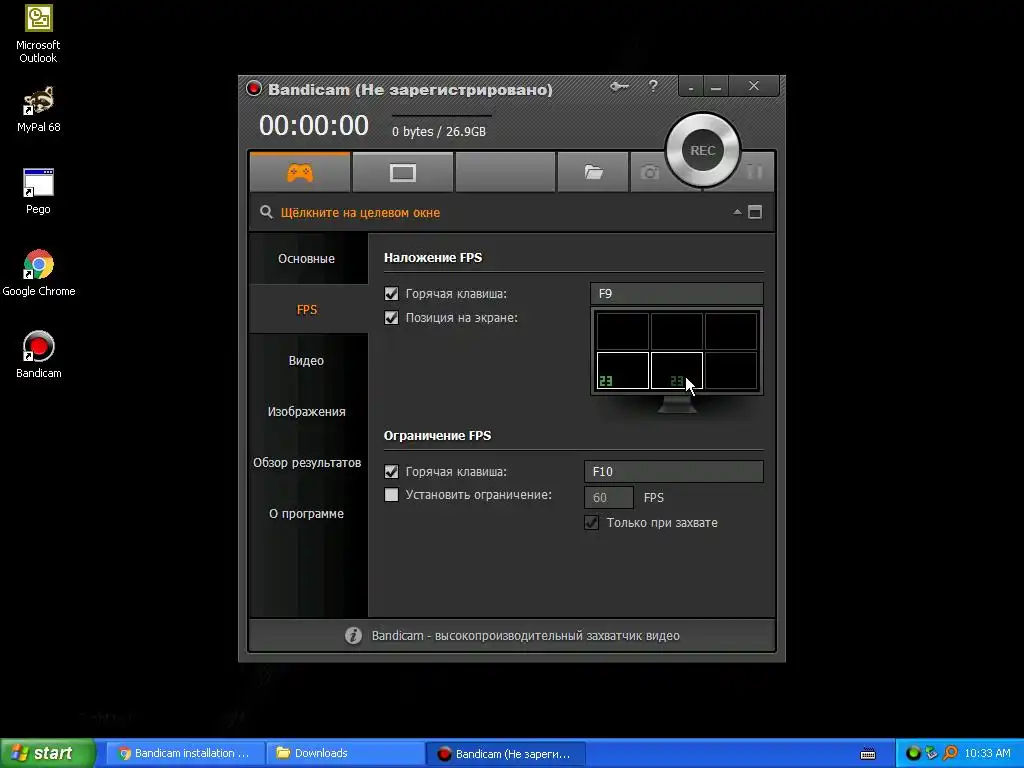Image resolution: width=1024 pixels, height=768 pixels.
Task: Open the Обзор результатов tab
Action: click(x=306, y=462)
